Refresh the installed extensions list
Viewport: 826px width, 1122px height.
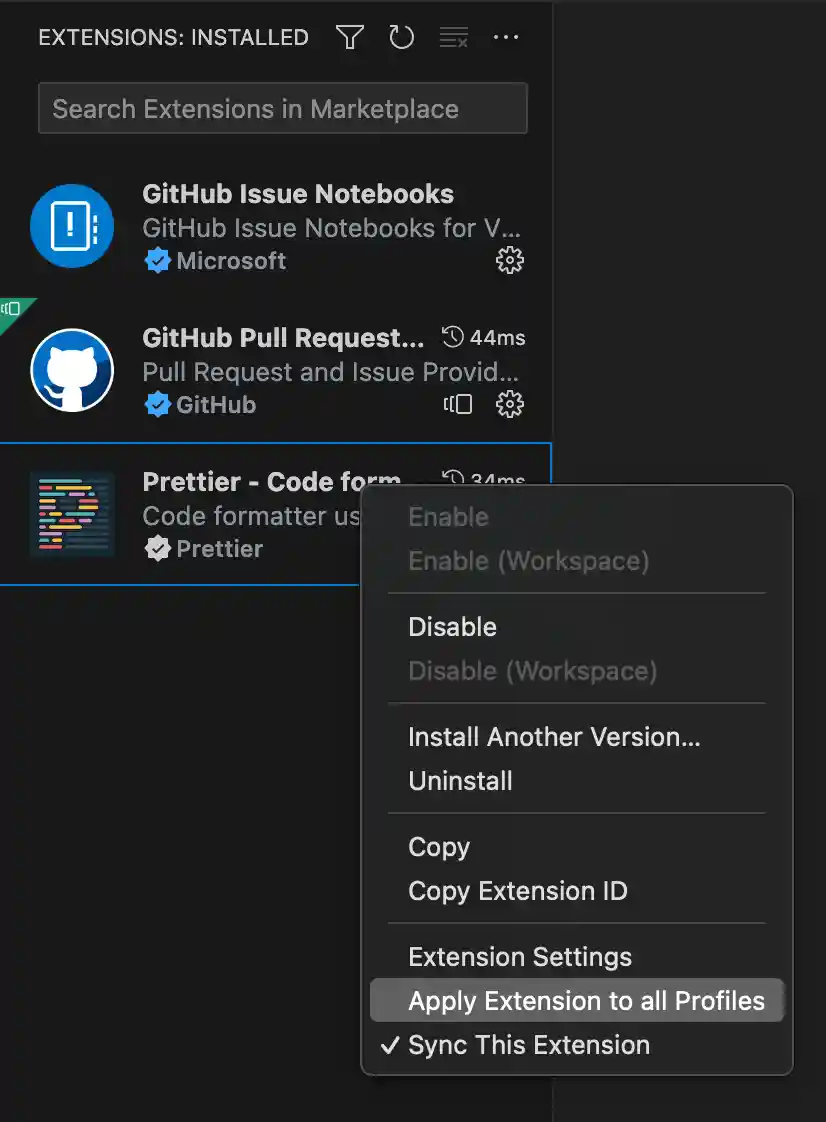(401, 37)
